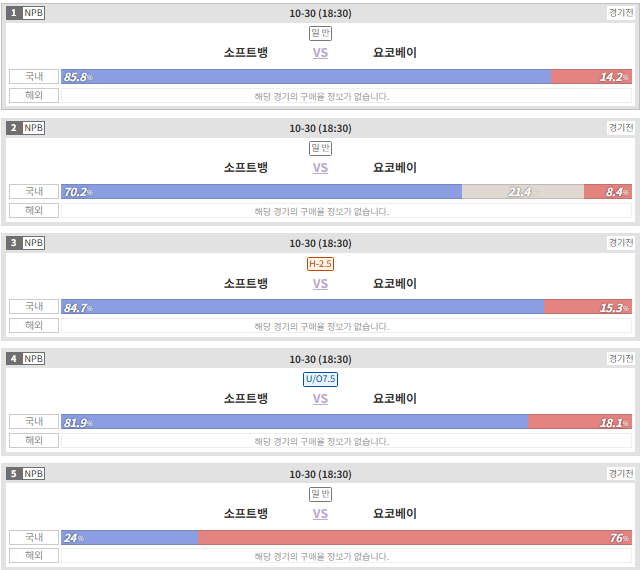This screenshot has width=643, height=570.
Task: Click the VS link in match 1
Action: (x=320, y=53)
